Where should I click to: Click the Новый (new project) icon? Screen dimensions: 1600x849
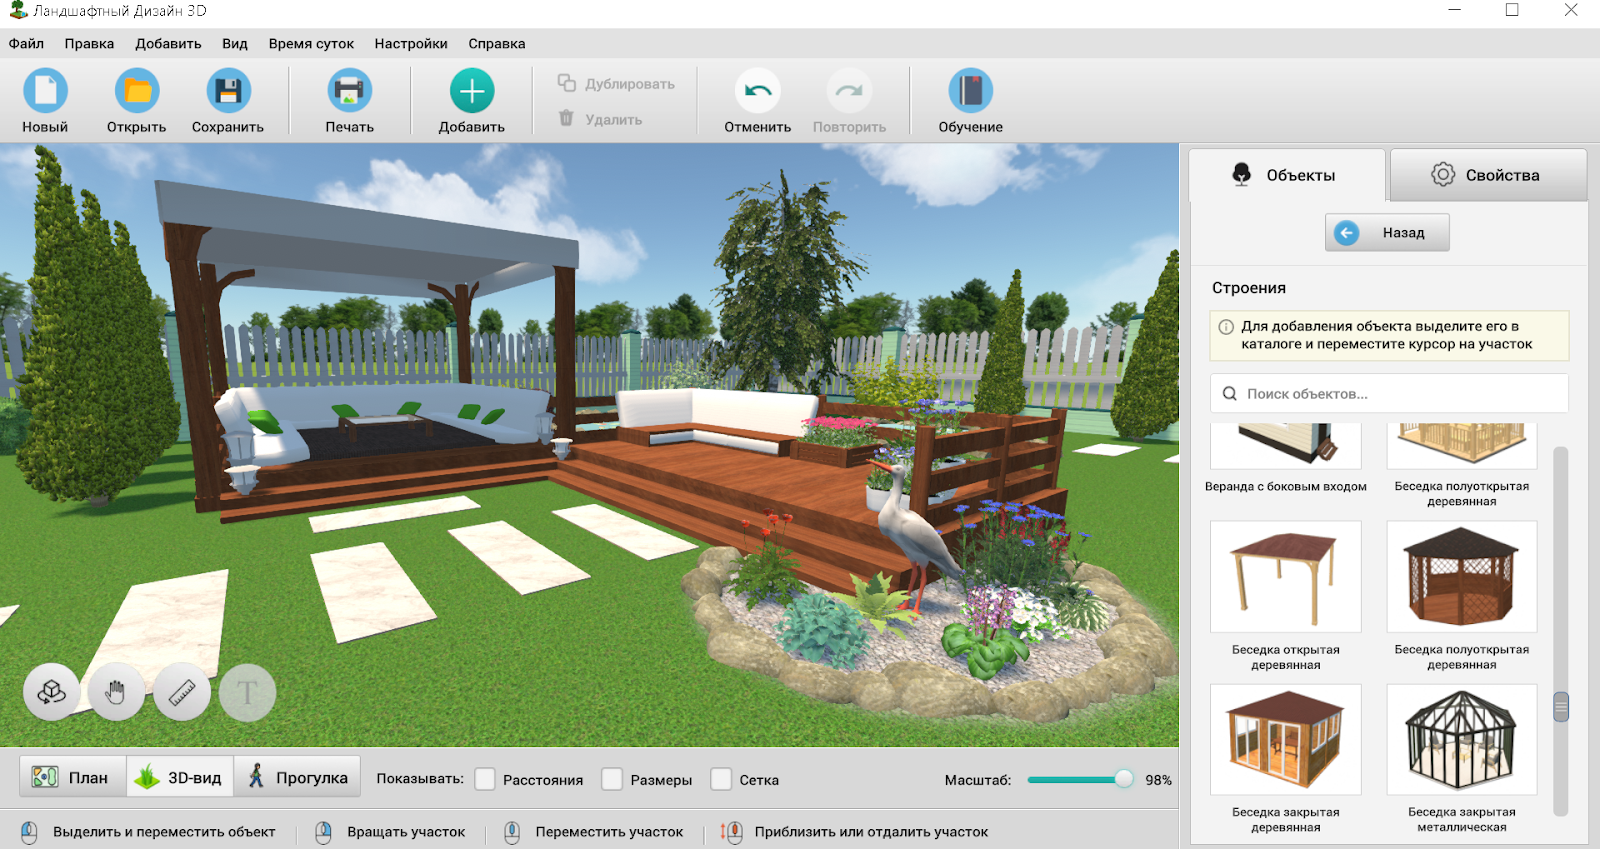[45, 91]
